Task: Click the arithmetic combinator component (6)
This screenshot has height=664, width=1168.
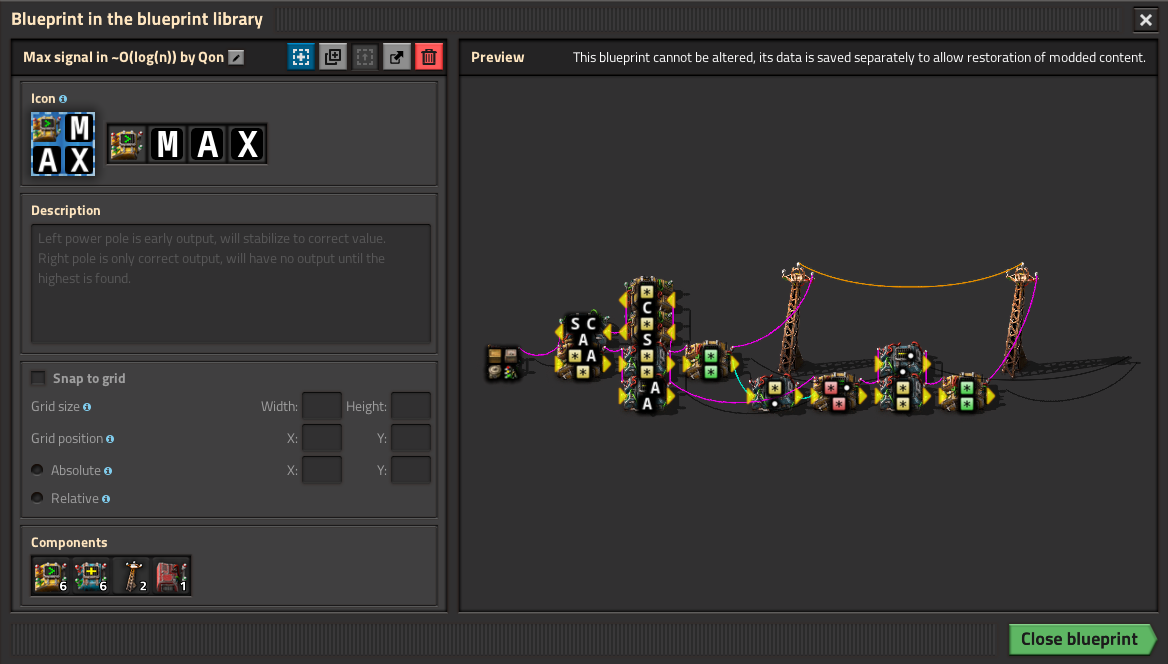Action: tap(91, 575)
